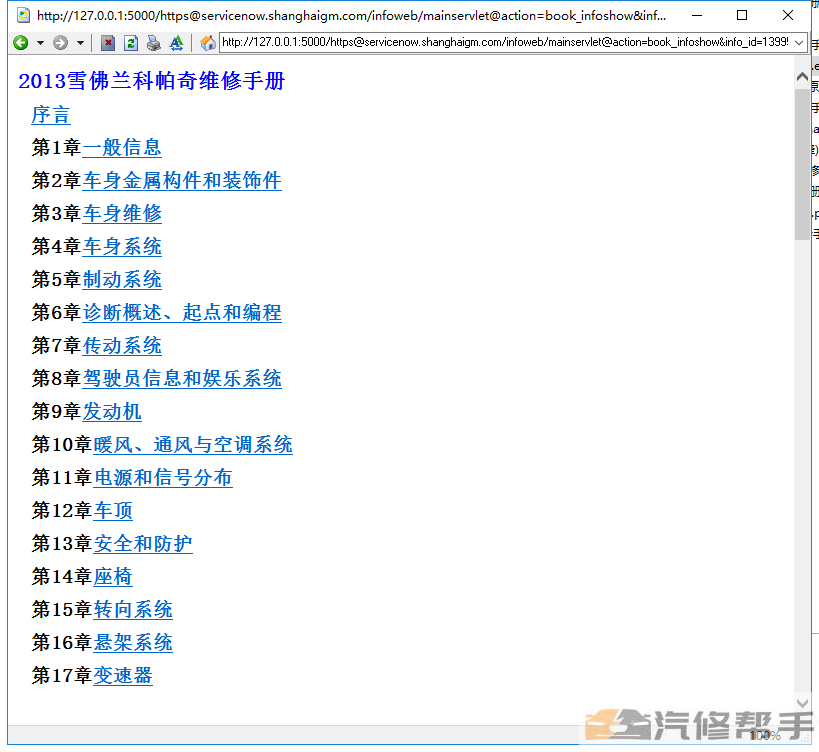Close the browser window
Image resolution: width=819 pixels, height=752 pixels.
pos(788,16)
